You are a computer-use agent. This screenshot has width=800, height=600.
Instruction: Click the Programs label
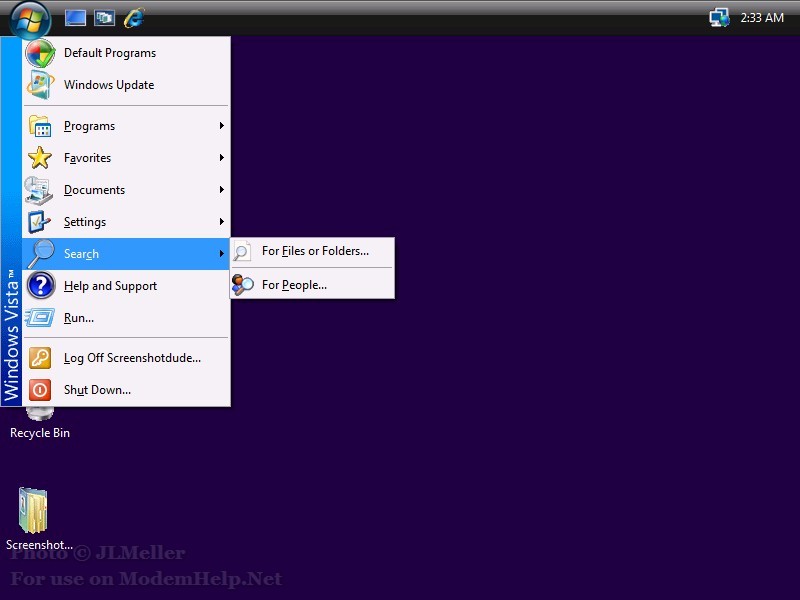click(x=89, y=126)
